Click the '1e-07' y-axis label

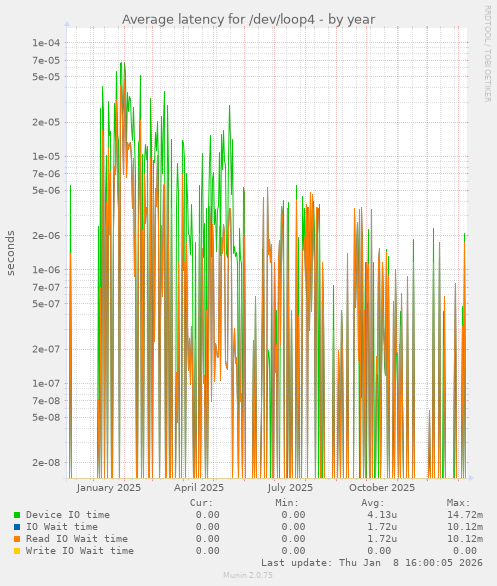click(x=46, y=383)
